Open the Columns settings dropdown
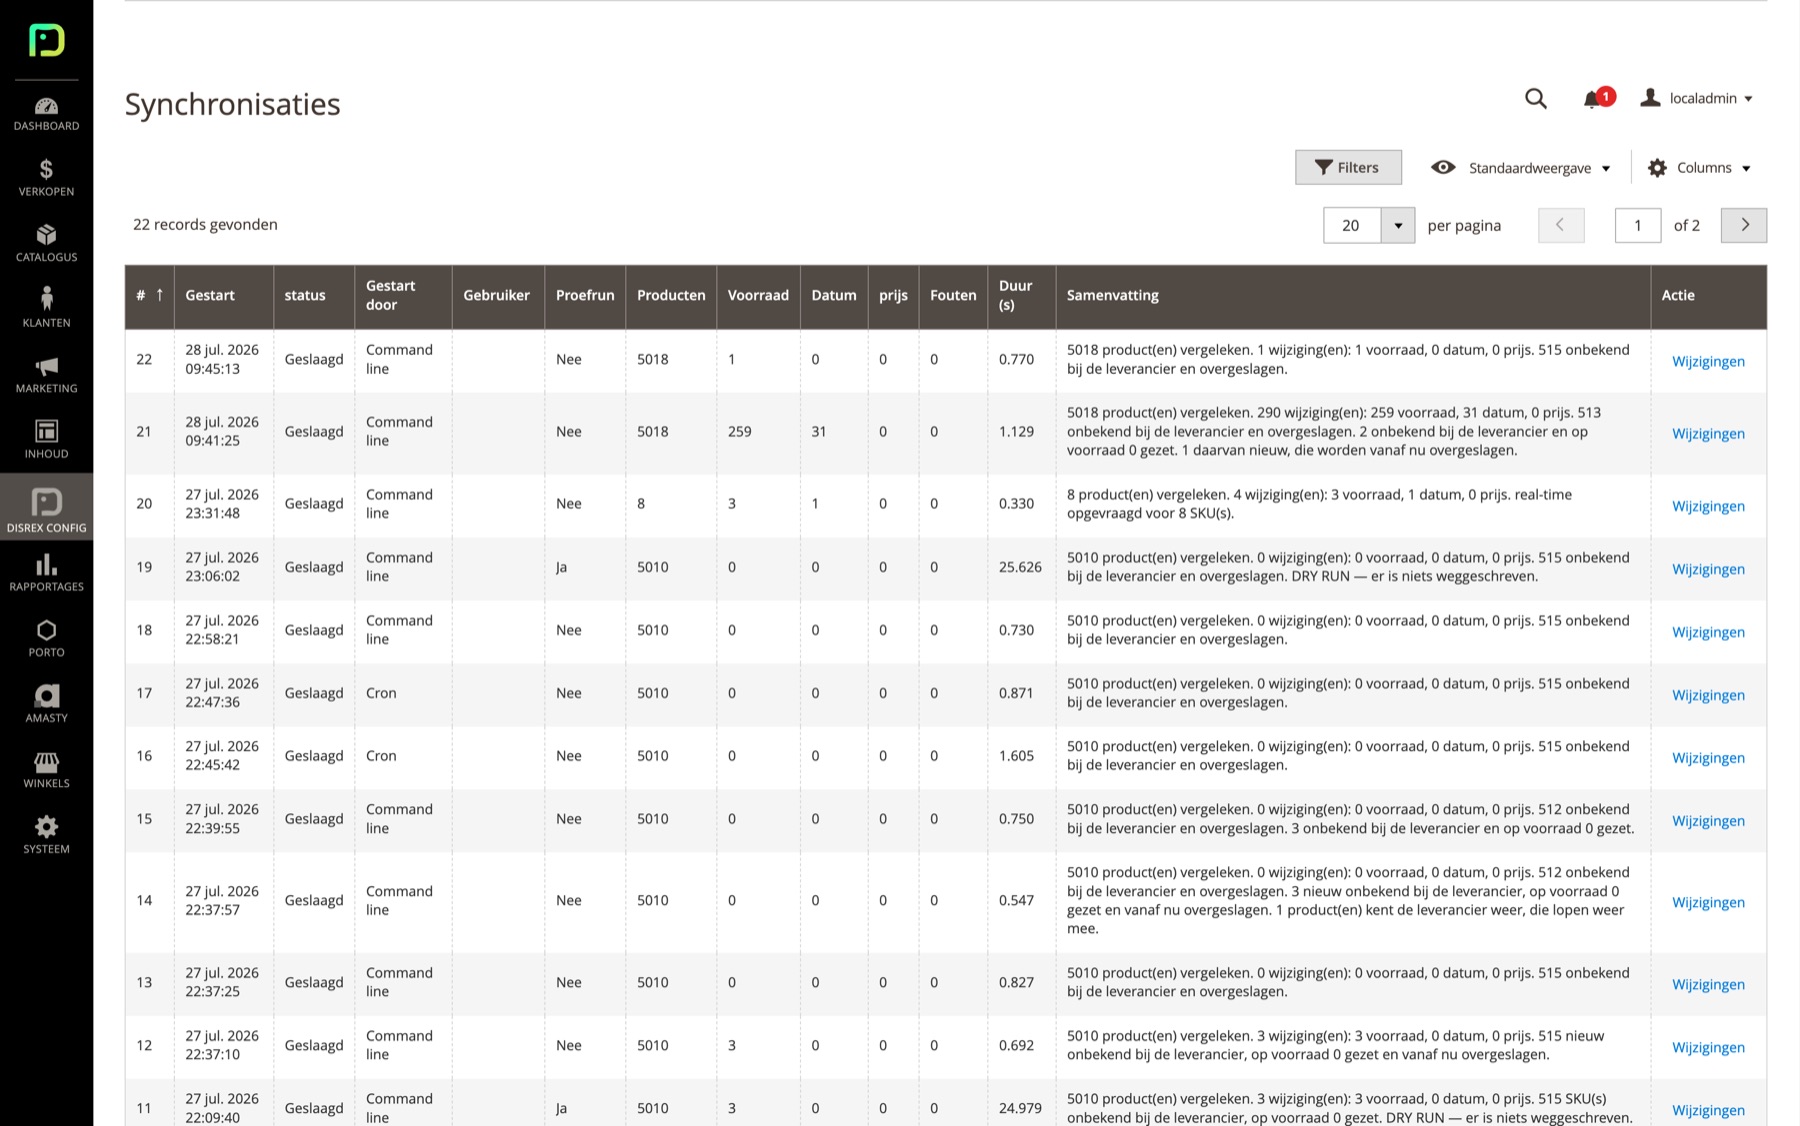This screenshot has width=1800, height=1126. [x=1699, y=167]
